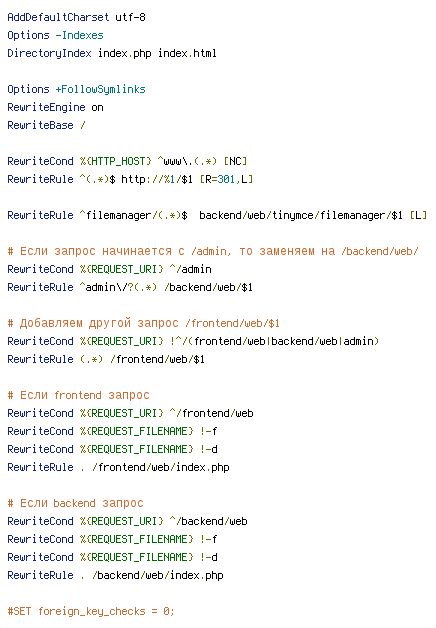Viewport: 436px width, 628px height.
Task: Click the /frontend/web/index.php rule target
Action: pos(161,467)
